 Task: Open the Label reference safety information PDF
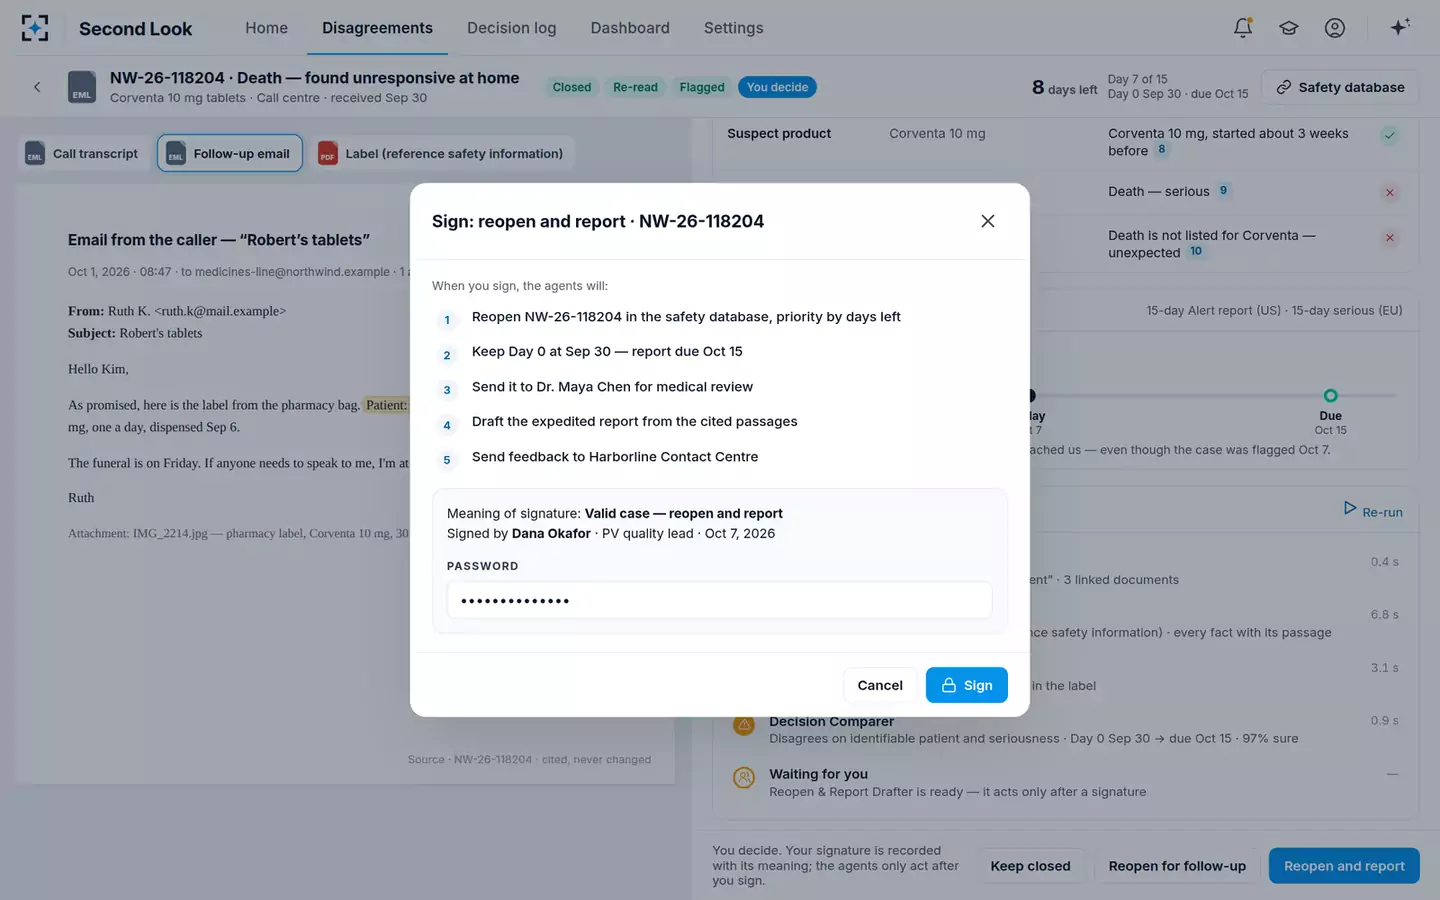441,153
